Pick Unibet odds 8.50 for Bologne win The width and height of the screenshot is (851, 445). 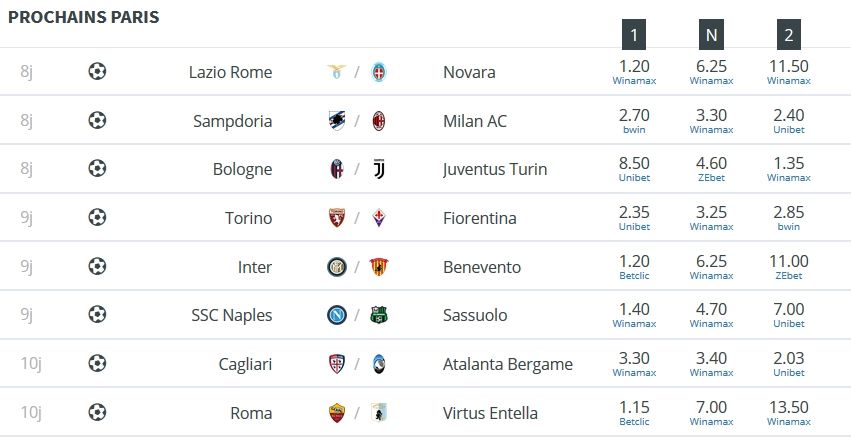pos(634,169)
